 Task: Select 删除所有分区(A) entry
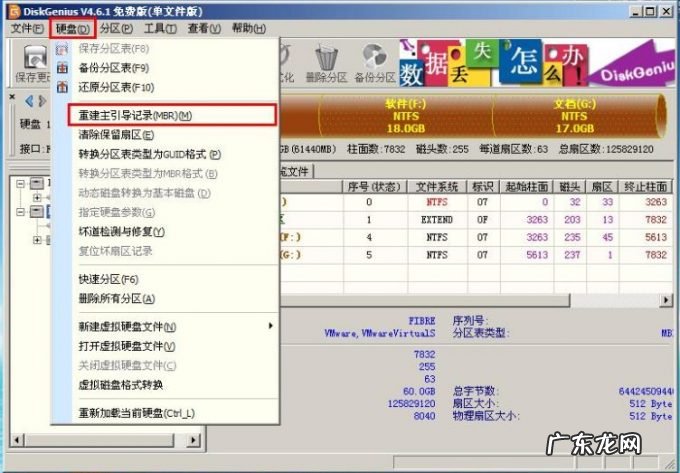click(x=116, y=299)
